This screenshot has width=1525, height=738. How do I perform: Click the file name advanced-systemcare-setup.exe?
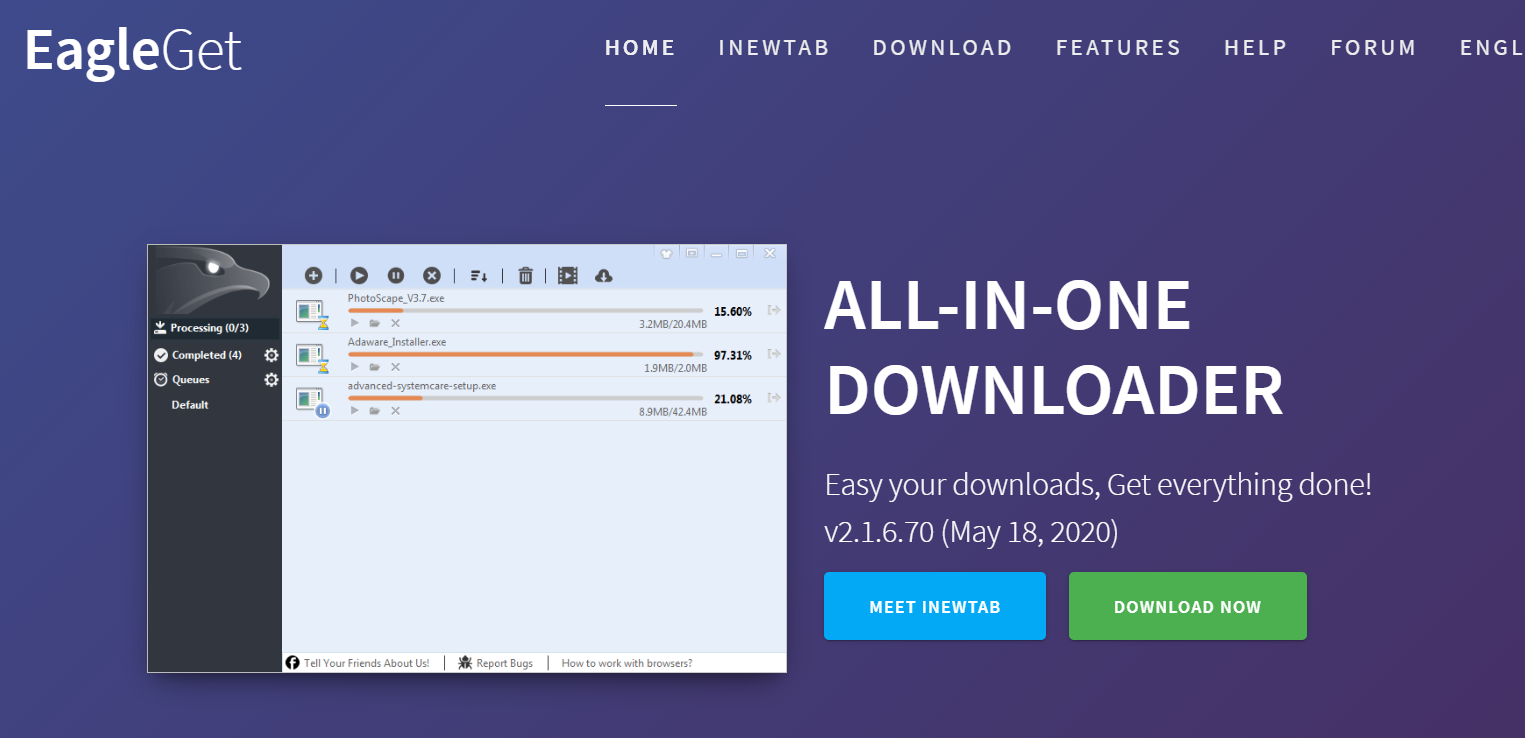tap(422, 386)
